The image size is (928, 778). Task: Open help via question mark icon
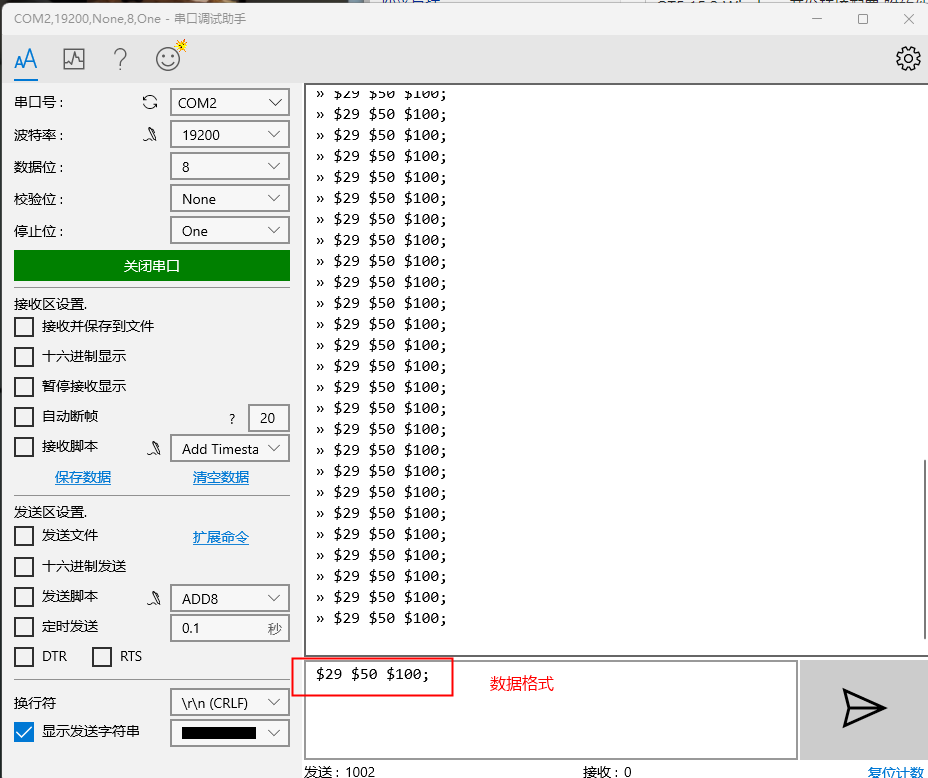(x=120, y=59)
